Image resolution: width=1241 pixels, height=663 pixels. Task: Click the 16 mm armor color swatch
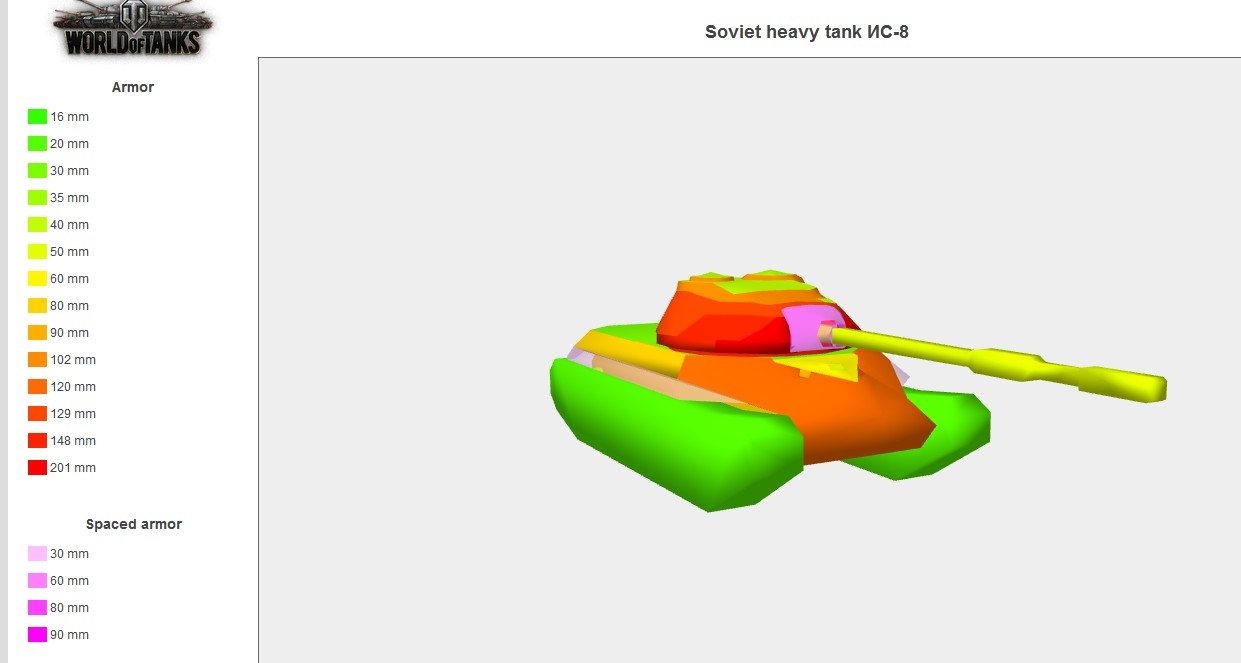coord(37,117)
